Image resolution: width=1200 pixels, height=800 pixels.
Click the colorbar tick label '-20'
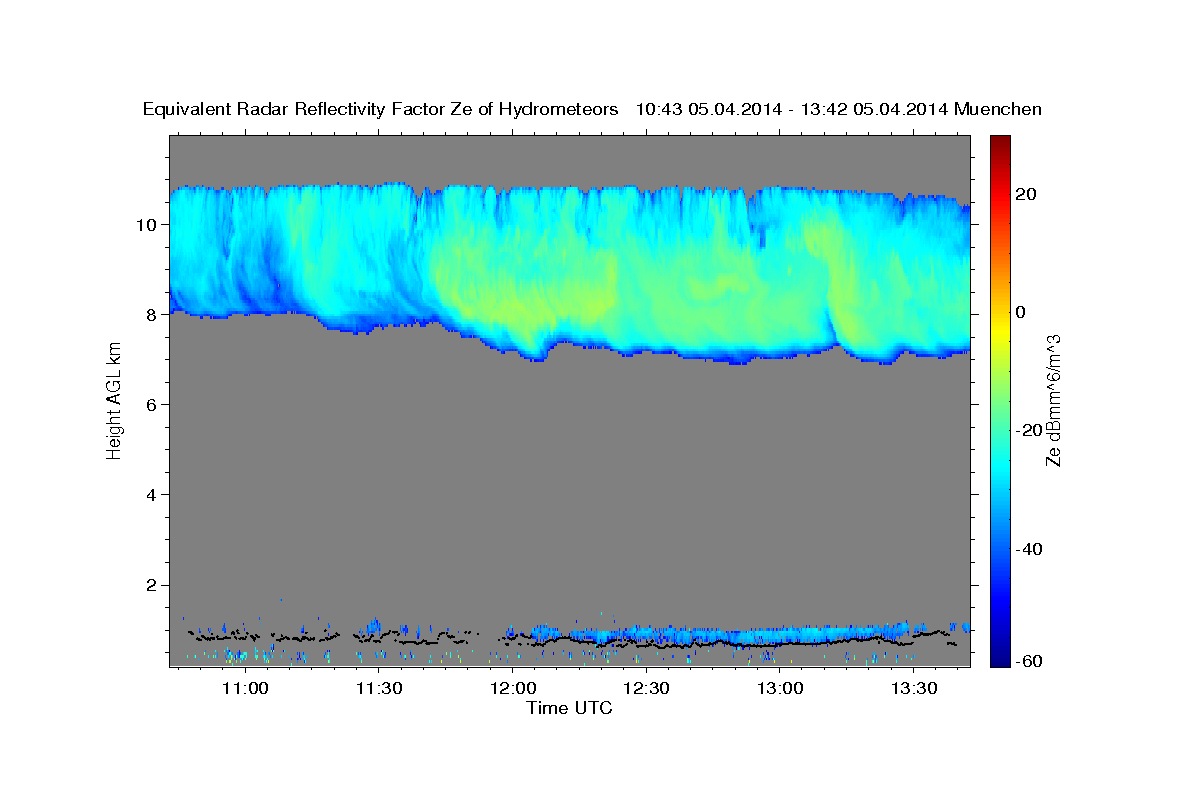pyautogui.click(x=1030, y=431)
